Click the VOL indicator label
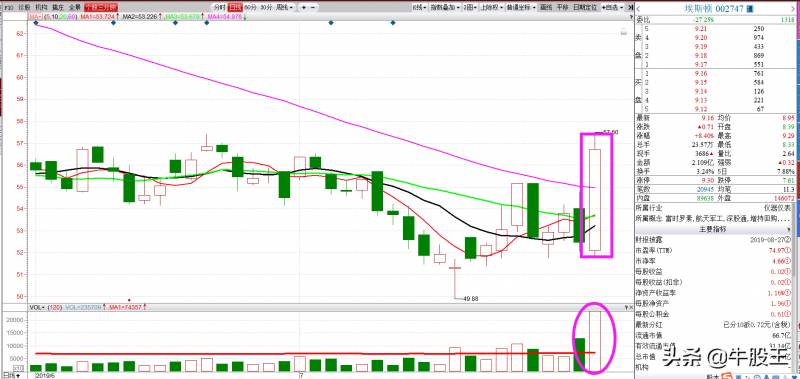800x379 pixels. coord(35,308)
